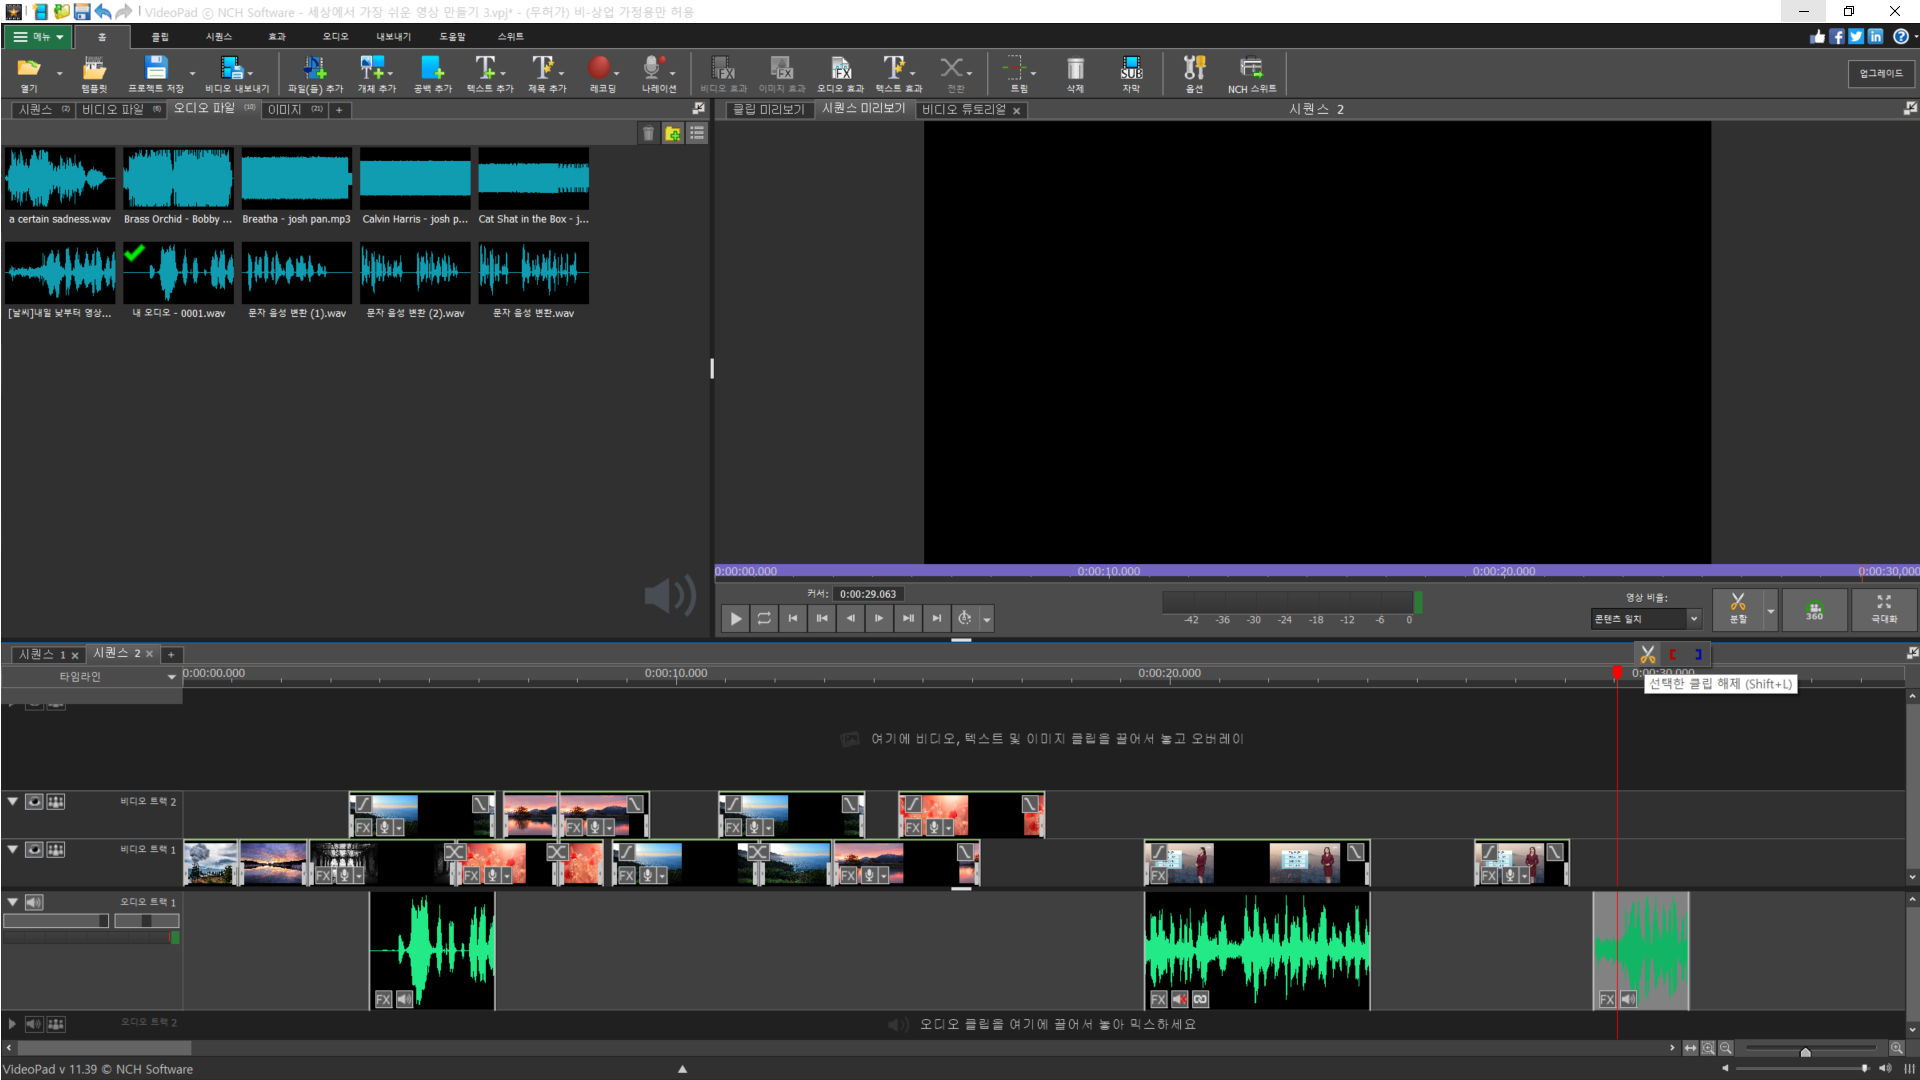Mute 오디오 트랙 1 speaker toggle
1920x1080 pixels.
click(x=34, y=903)
